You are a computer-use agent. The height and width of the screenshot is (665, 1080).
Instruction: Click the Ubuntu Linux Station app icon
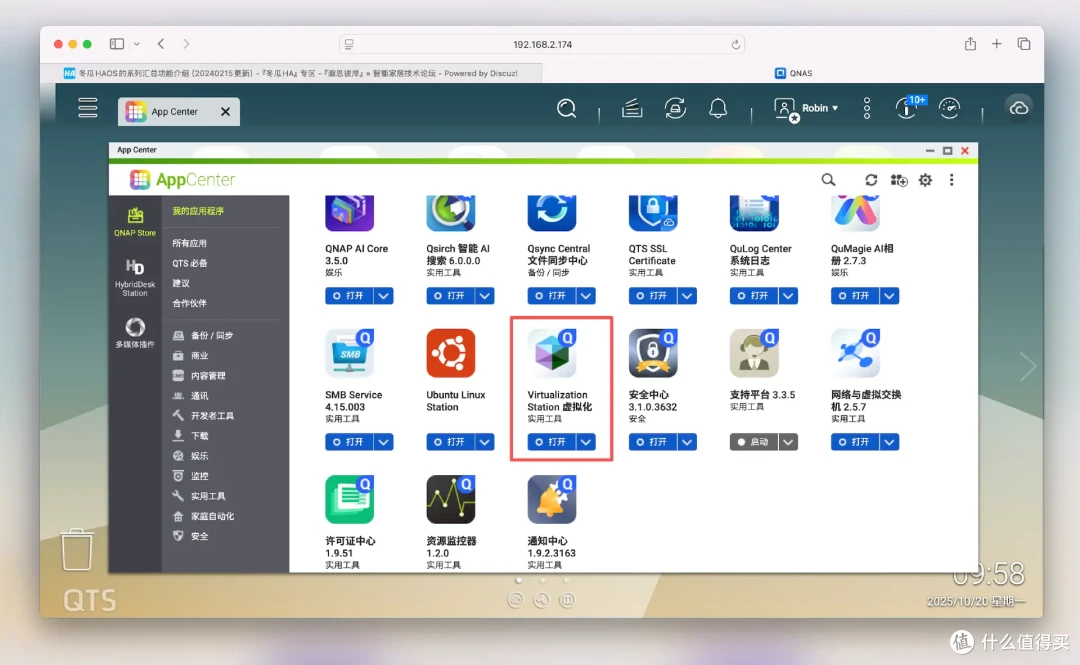450,353
